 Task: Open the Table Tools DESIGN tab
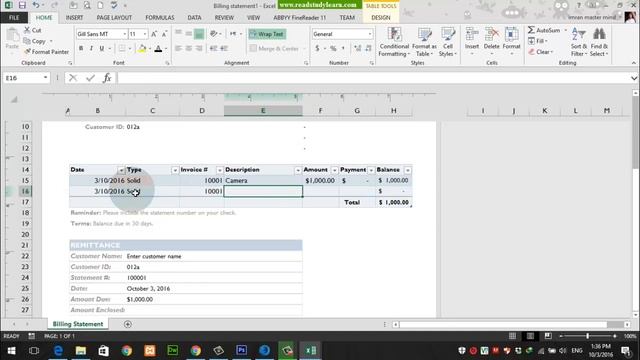coord(381,18)
